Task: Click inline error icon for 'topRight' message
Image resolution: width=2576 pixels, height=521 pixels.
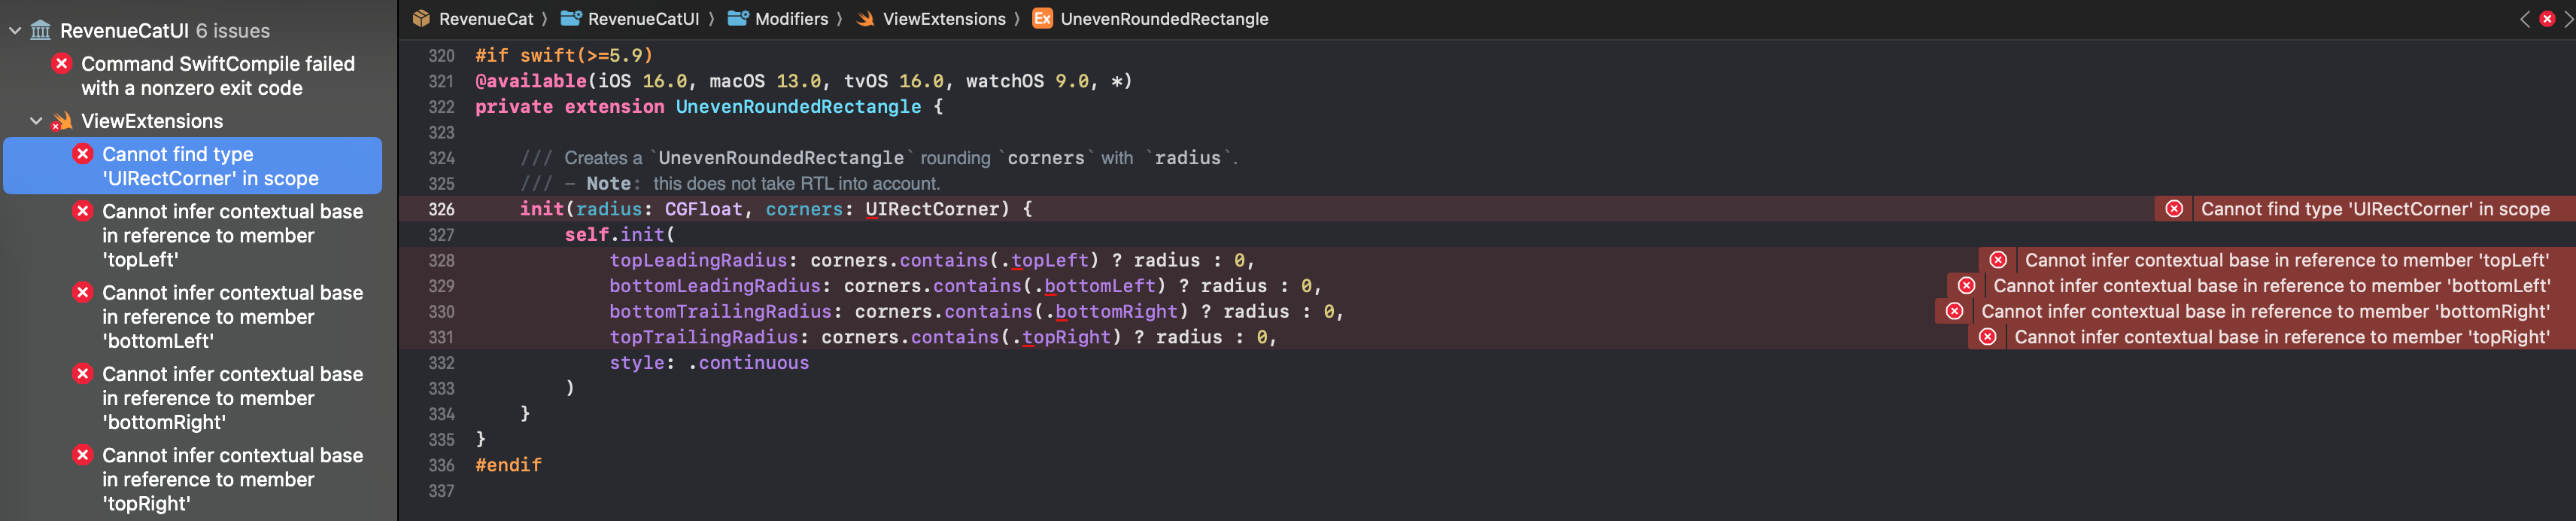Action: pyautogui.click(x=1987, y=337)
